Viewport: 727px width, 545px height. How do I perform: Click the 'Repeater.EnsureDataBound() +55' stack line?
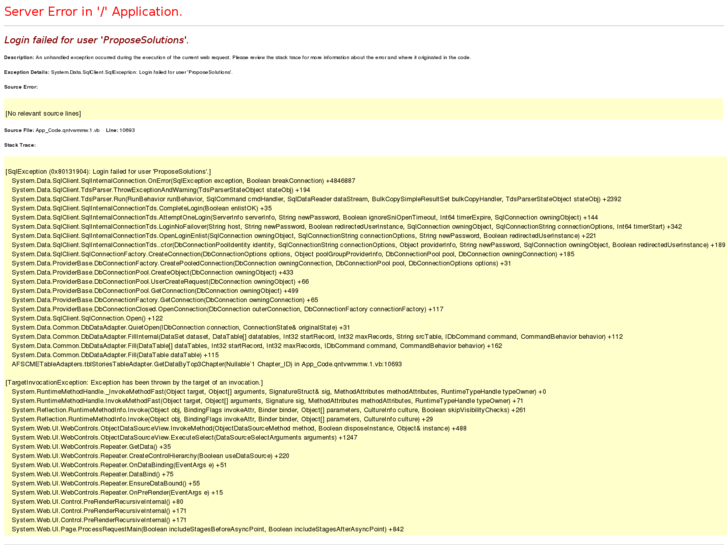tap(106, 484)
